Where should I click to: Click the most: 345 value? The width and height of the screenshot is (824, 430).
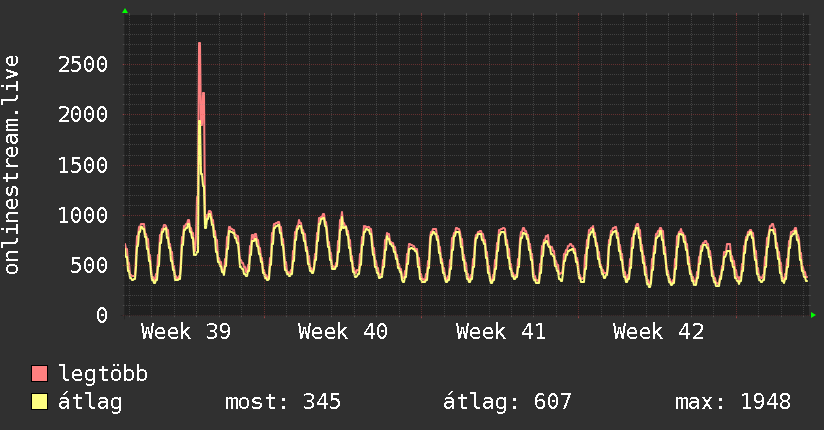[283, 402]
